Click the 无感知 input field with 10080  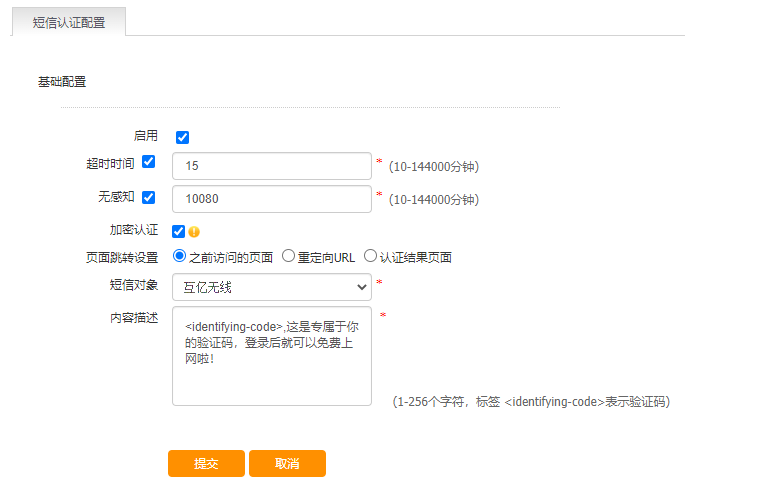272,199
